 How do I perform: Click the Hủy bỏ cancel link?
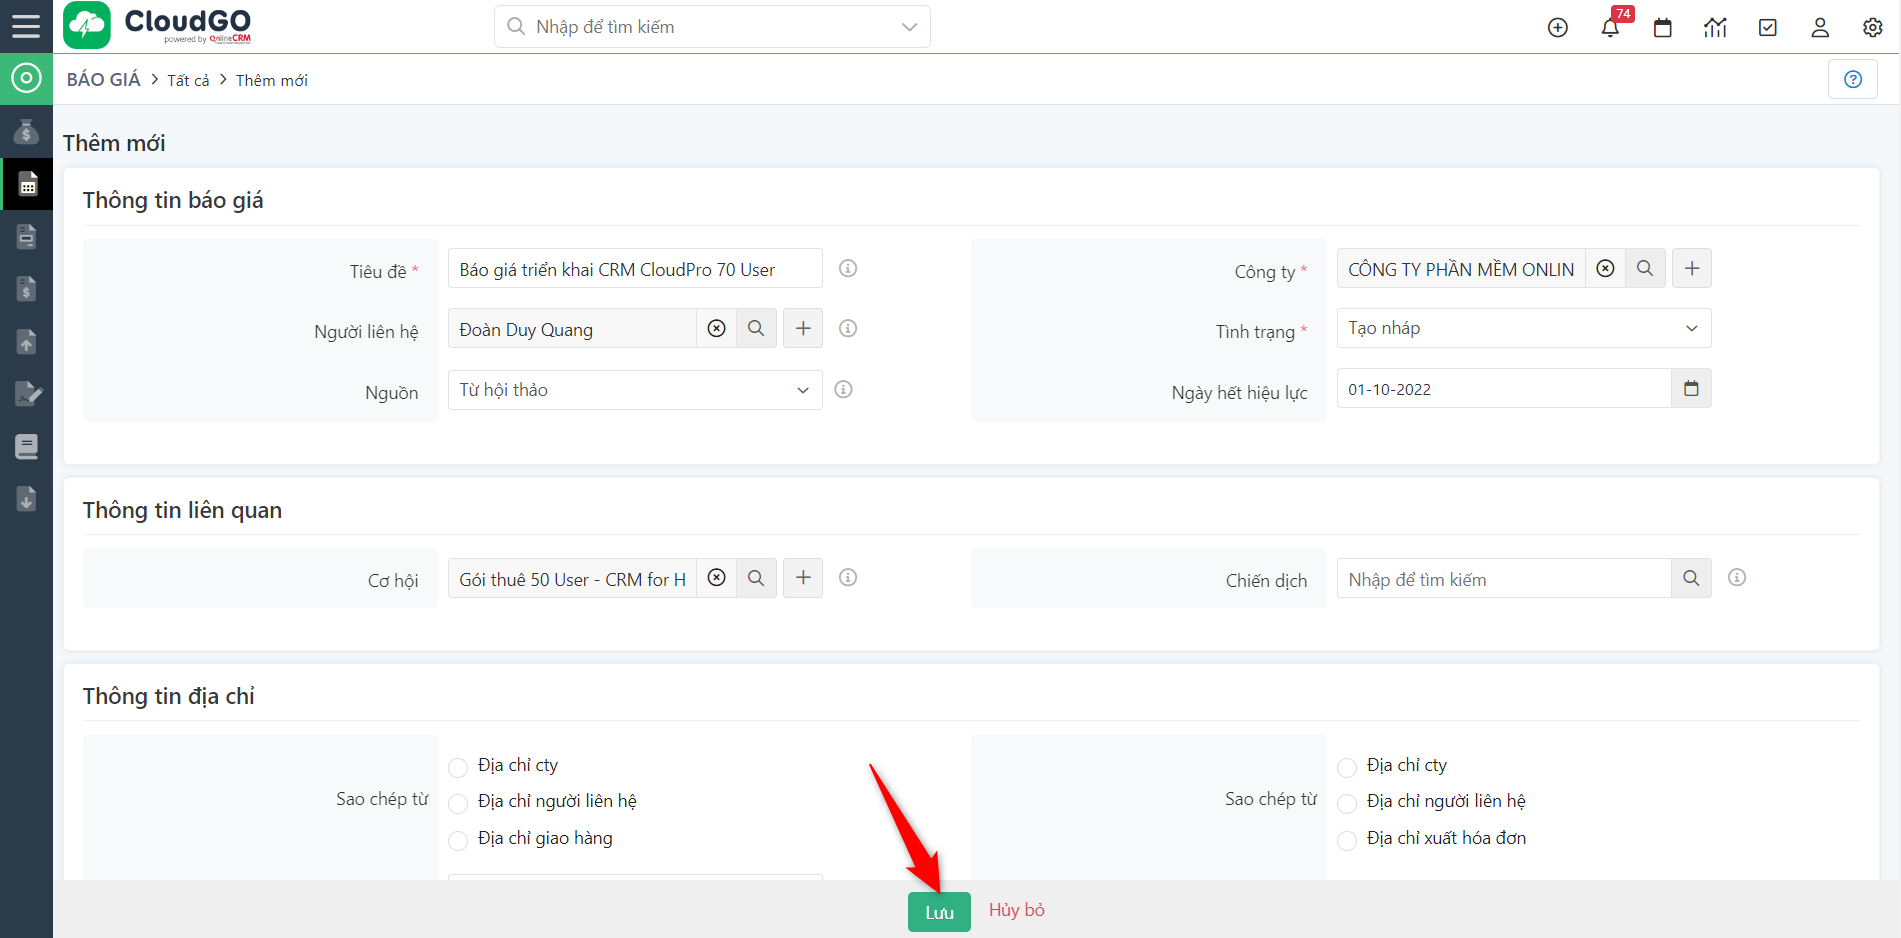1016,910
